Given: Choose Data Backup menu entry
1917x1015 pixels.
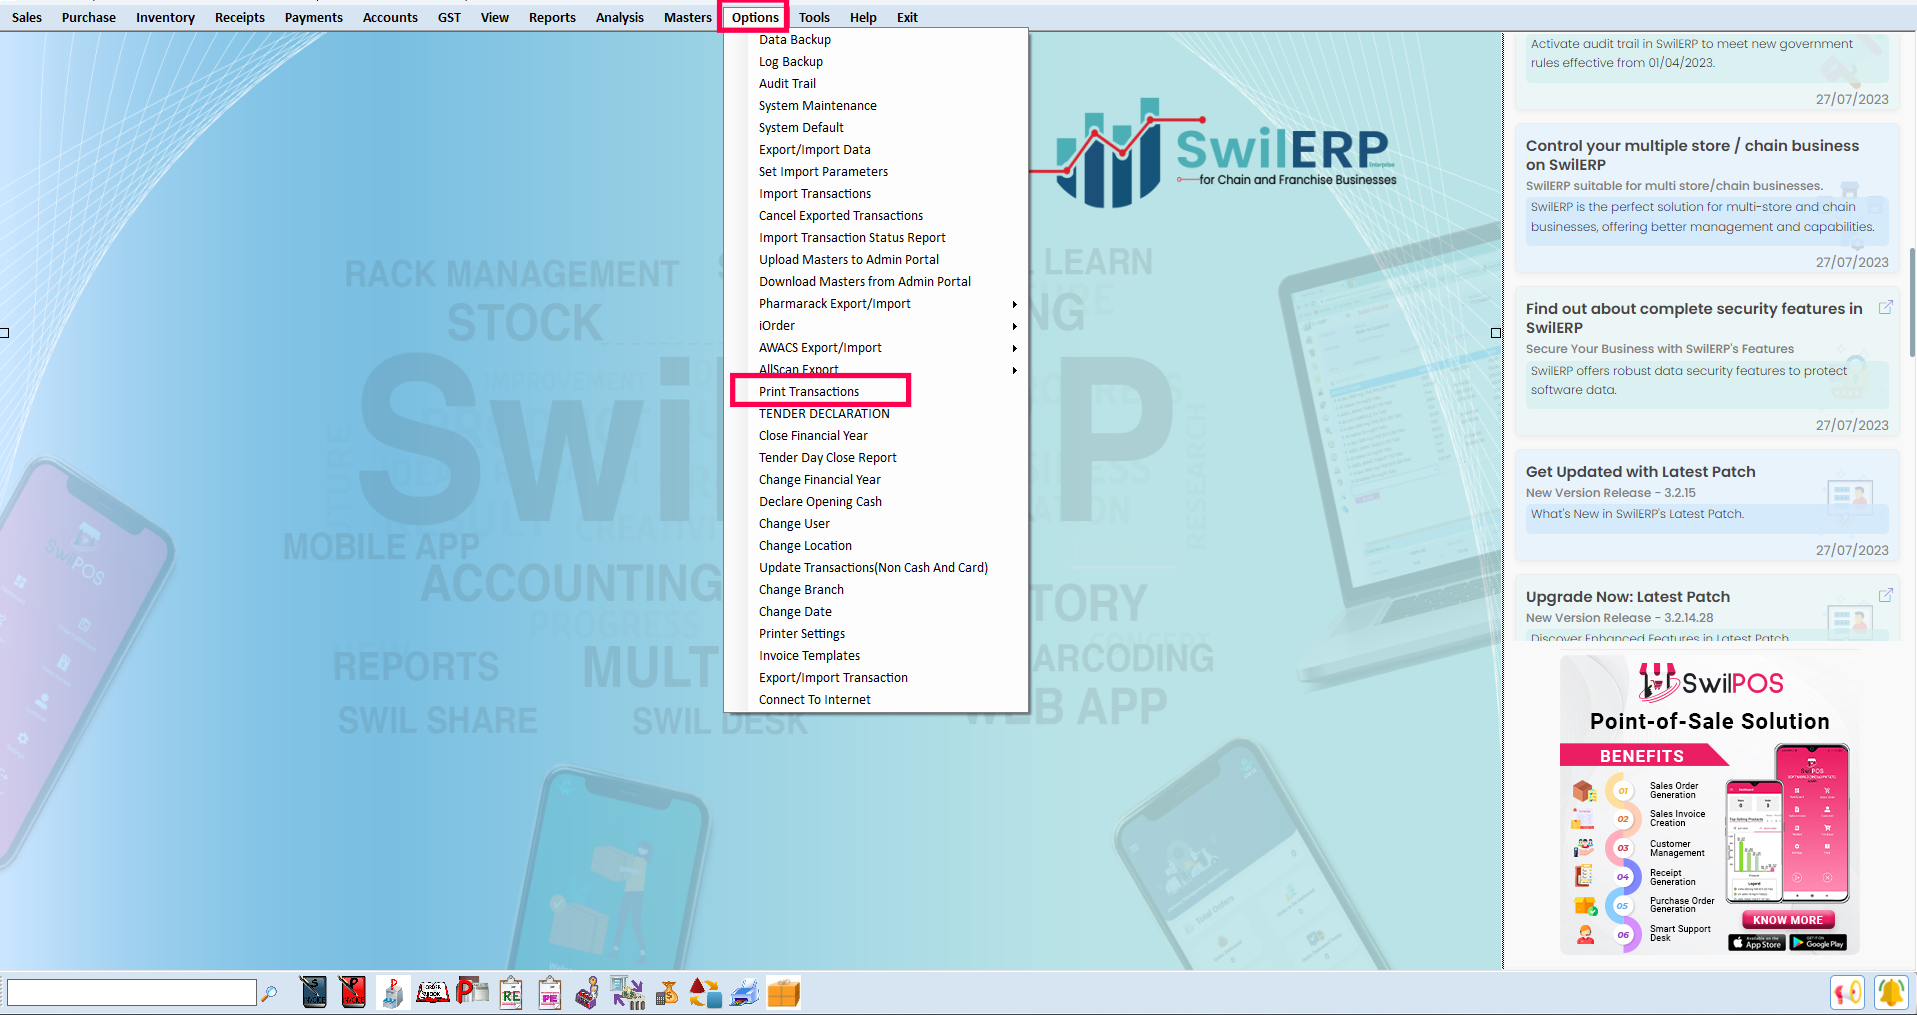Looking at the screenshot, I should point(795,40).
